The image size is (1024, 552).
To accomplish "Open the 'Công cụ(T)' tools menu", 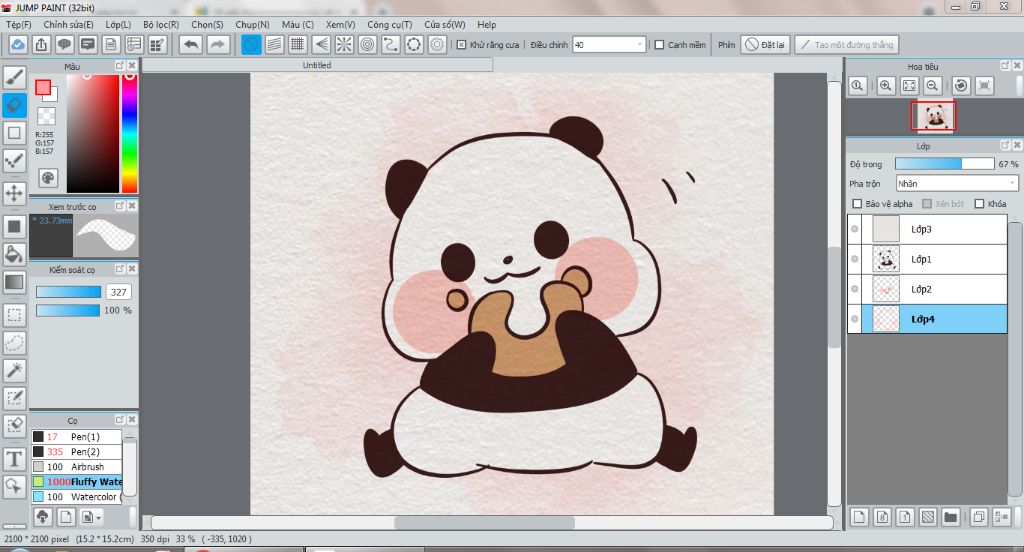I will (389, 24).
